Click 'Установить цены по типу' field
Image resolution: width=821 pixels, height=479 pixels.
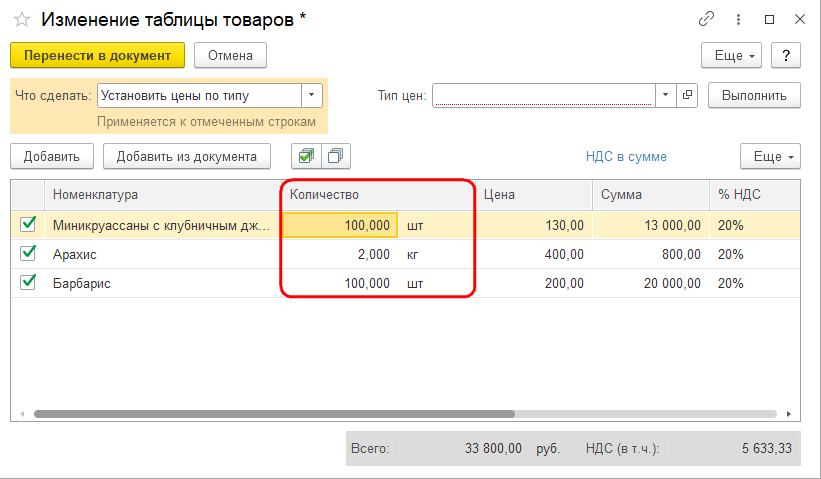click(x=199, y=95)
